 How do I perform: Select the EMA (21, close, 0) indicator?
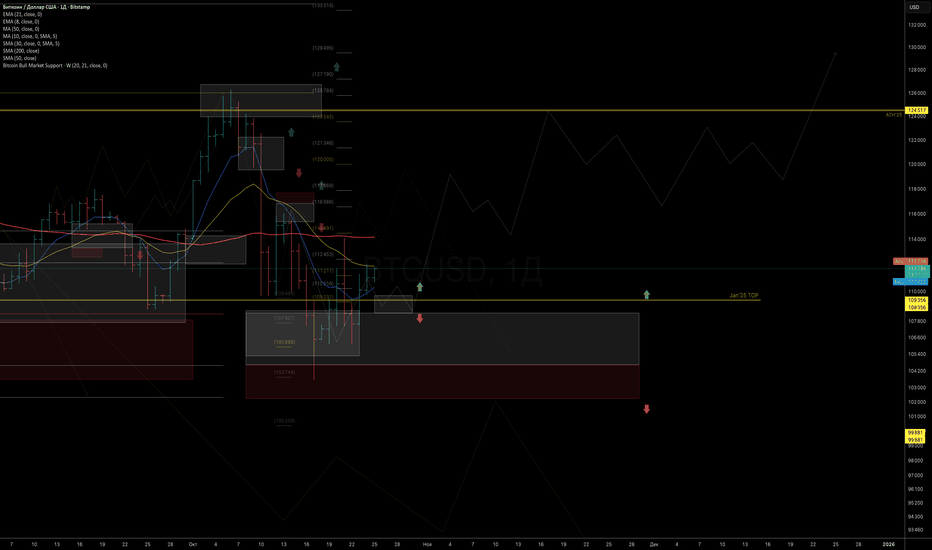tap(23, 15)
